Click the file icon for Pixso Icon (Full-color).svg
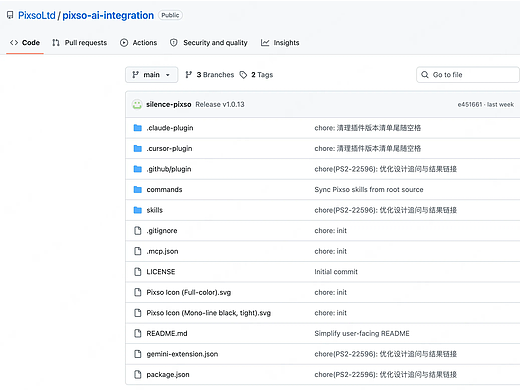Image resolution: width=520 pixels, height=390 pixels. click(138, 292)
